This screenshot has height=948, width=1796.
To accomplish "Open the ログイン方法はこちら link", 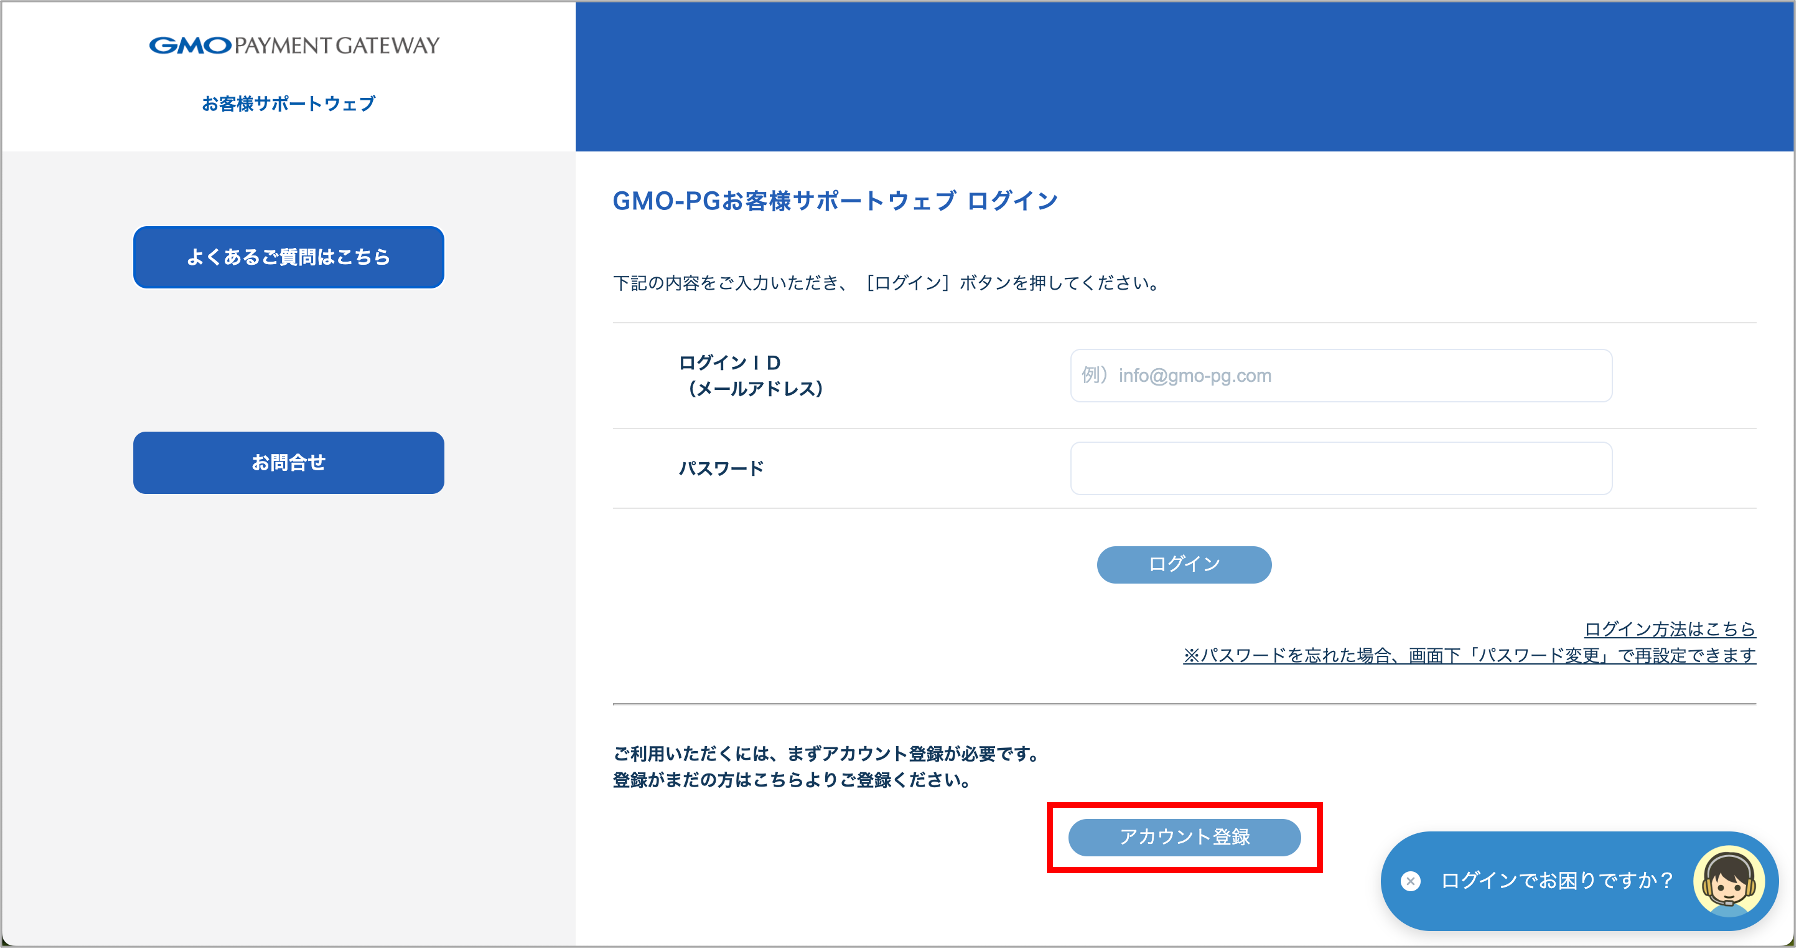I will pos(1670,629).
